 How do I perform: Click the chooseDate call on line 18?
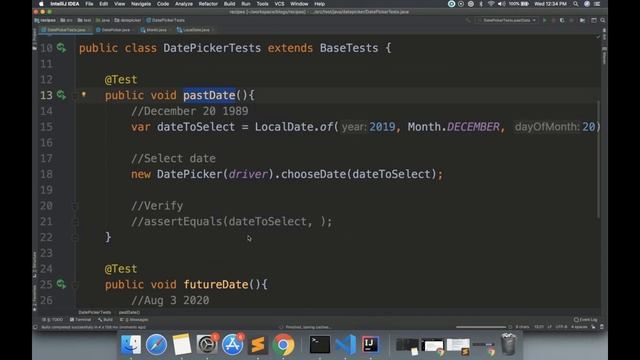pyautogui.click(x=313, y=174)
